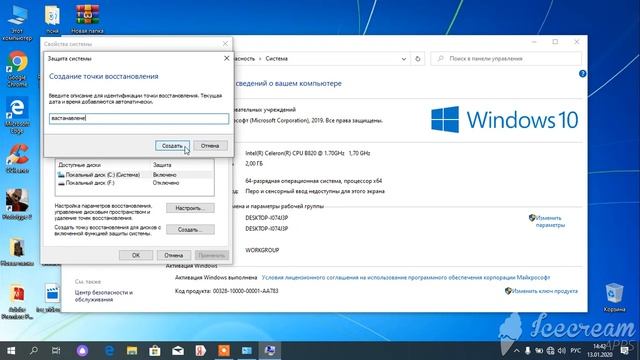Select Локальный диск (F:) row
The image size is (640, 360).
(x=135, y=183)
